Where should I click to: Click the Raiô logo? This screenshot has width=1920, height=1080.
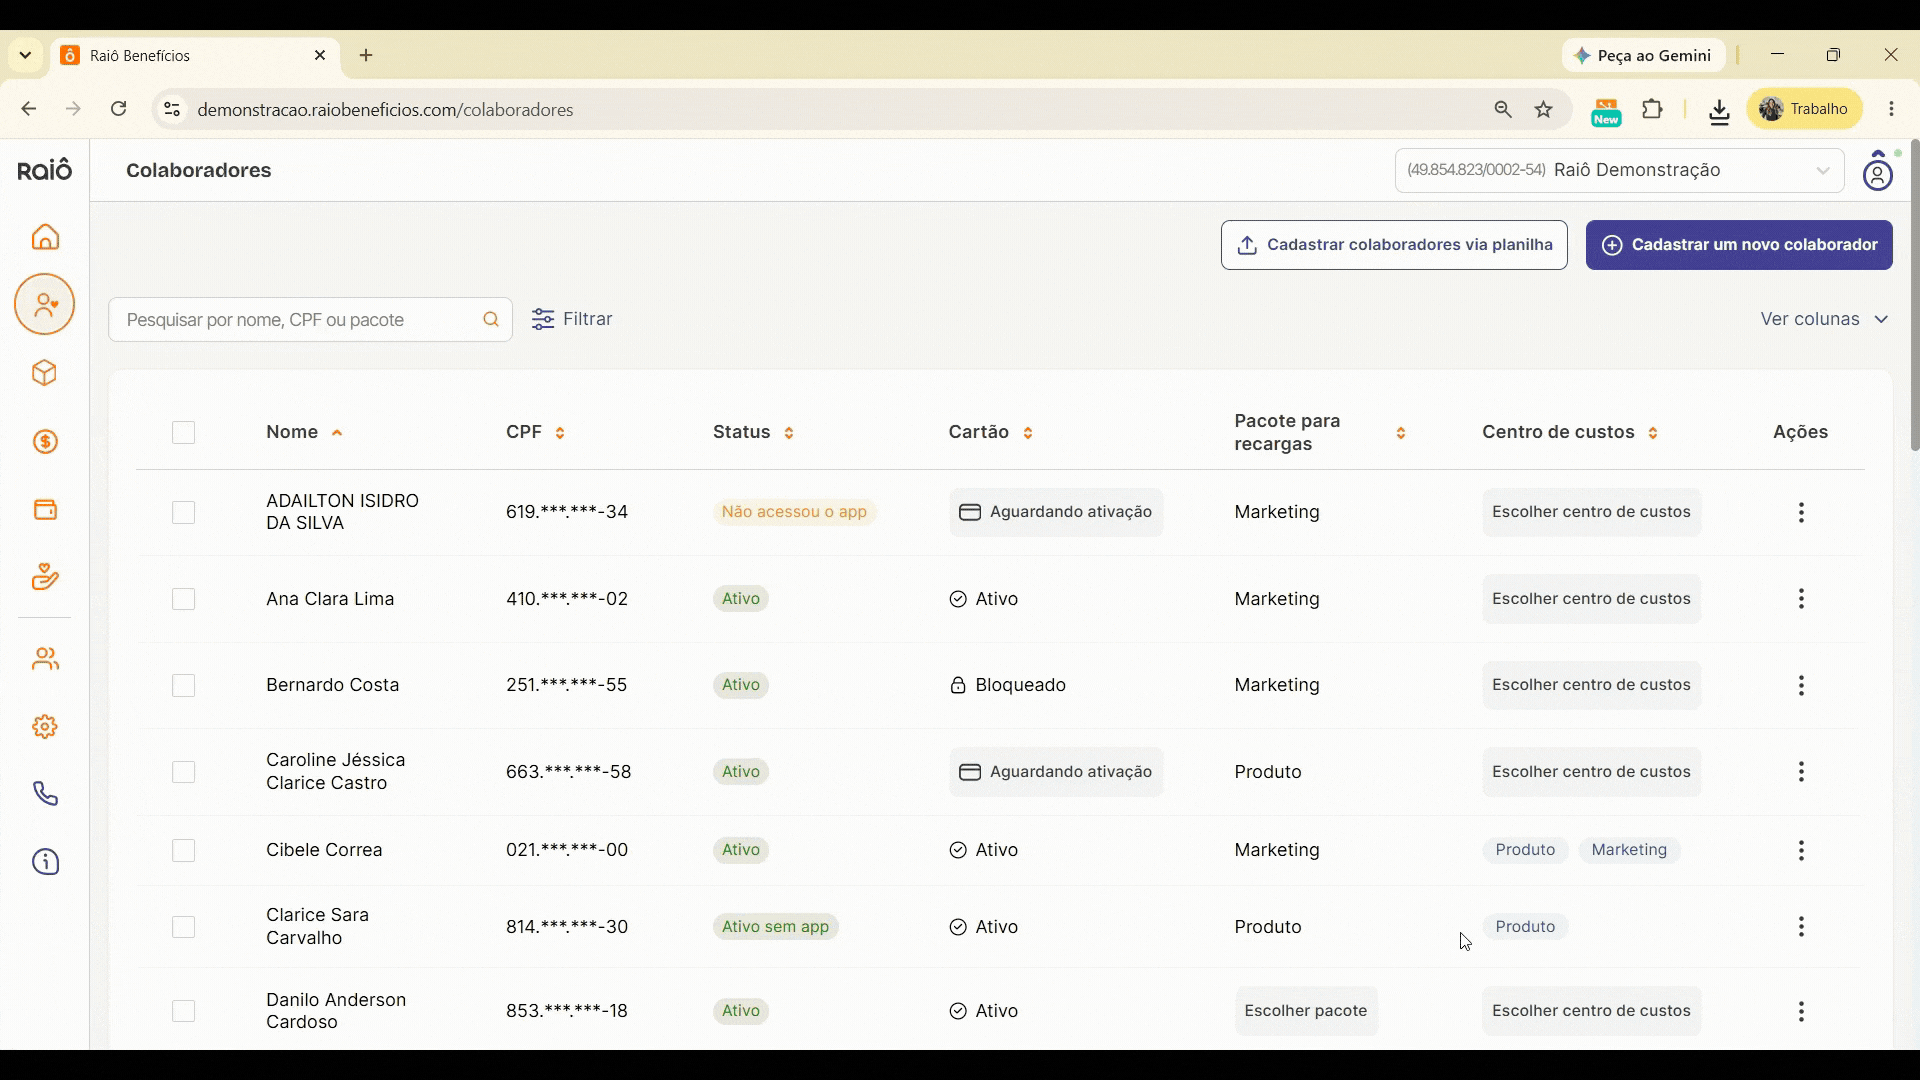[x=45, y=170]
